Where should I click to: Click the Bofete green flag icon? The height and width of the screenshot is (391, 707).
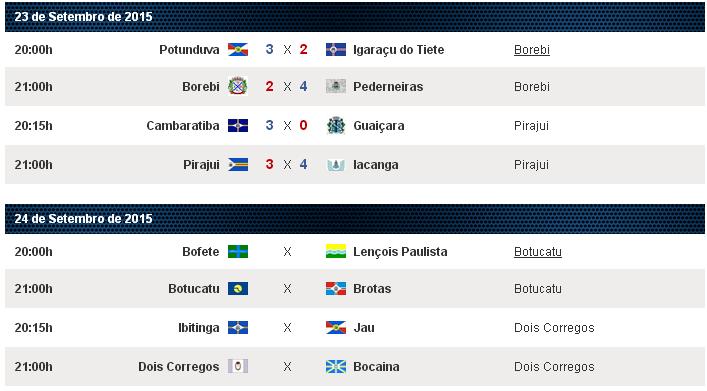point(238,251)
